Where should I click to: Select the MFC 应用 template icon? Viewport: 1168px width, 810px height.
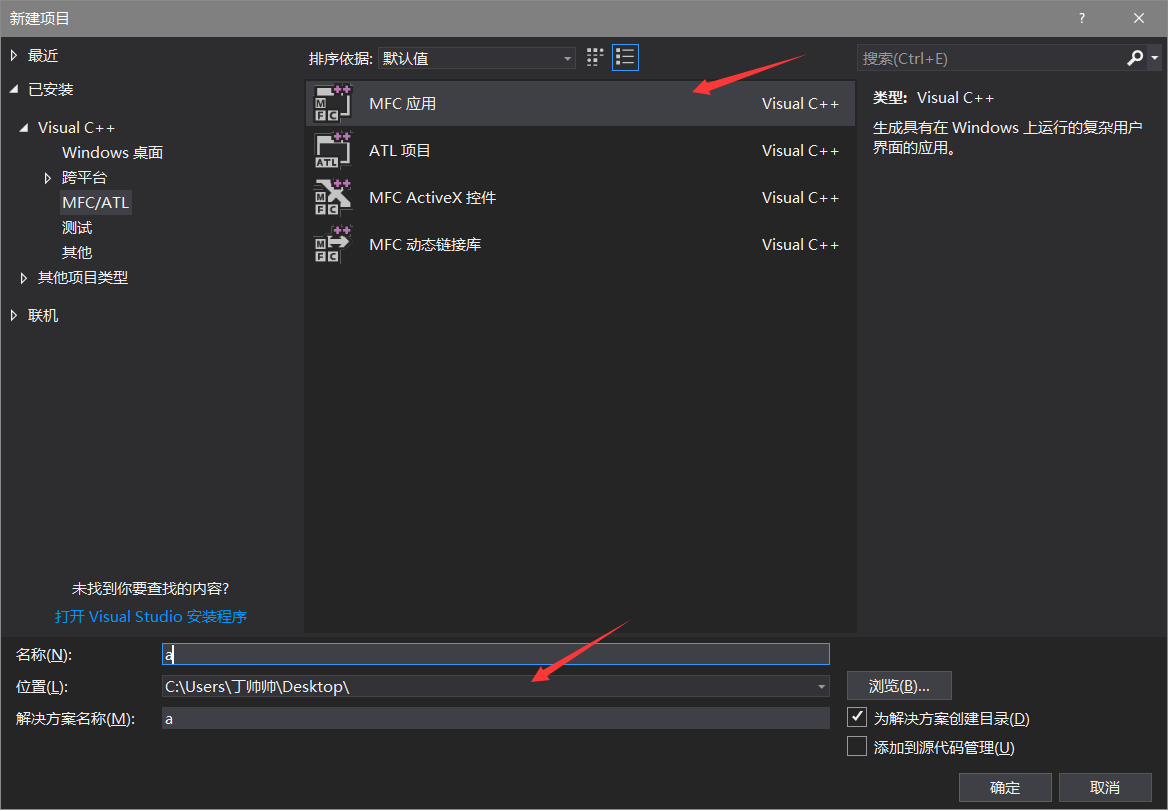point(332,104)
